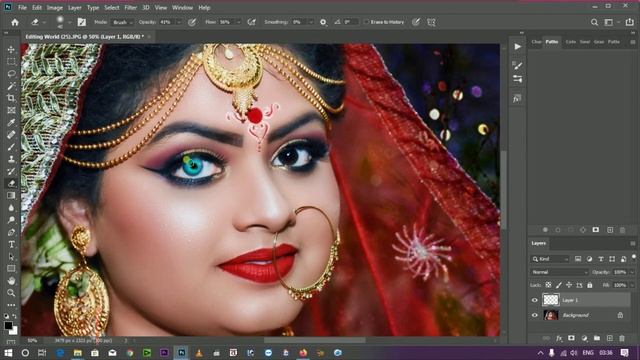Open the Edit Toolbar three-dots button

[x=11, y=305]
